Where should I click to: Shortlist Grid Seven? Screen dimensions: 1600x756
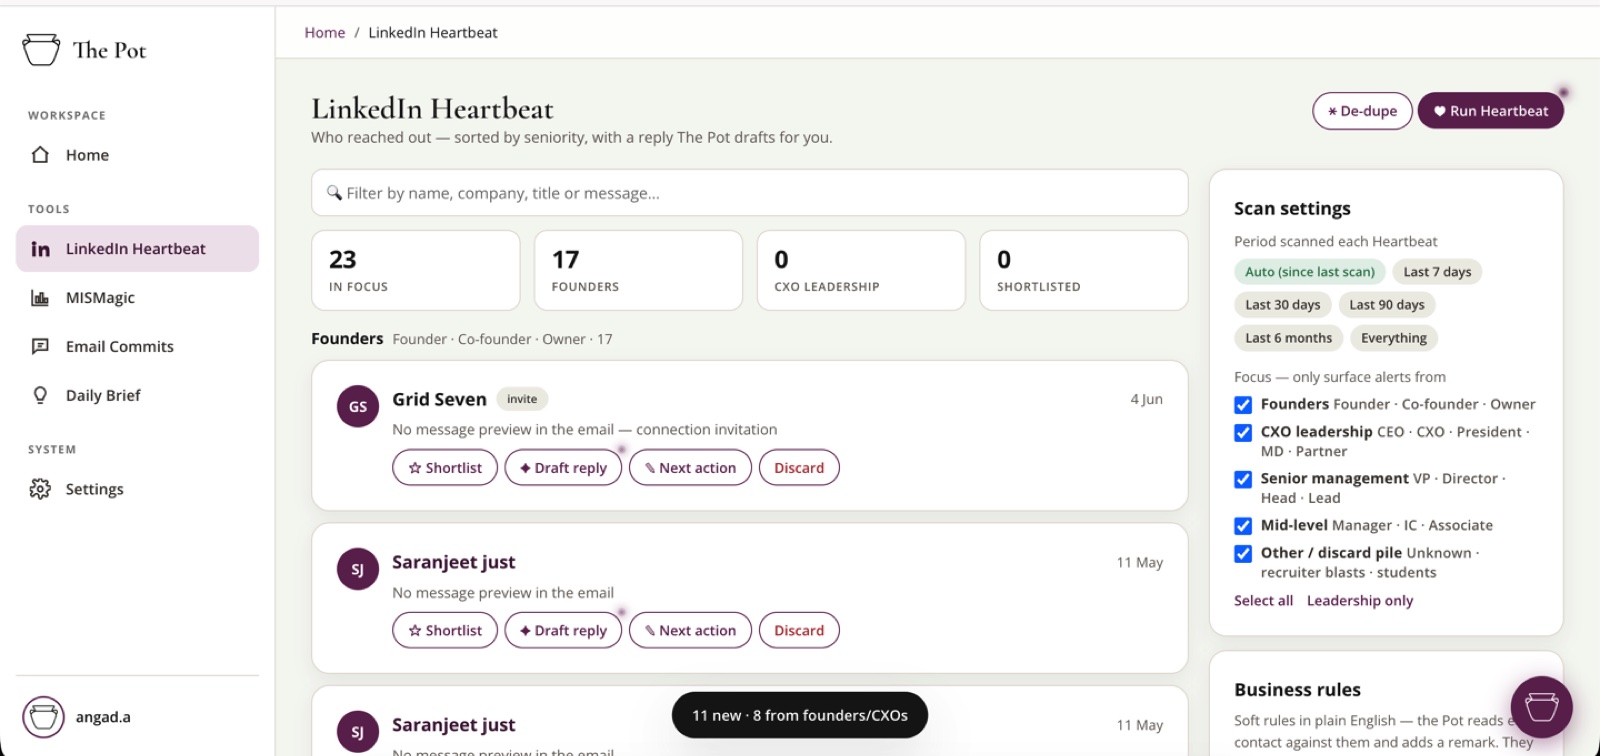[x=445, y=468]
